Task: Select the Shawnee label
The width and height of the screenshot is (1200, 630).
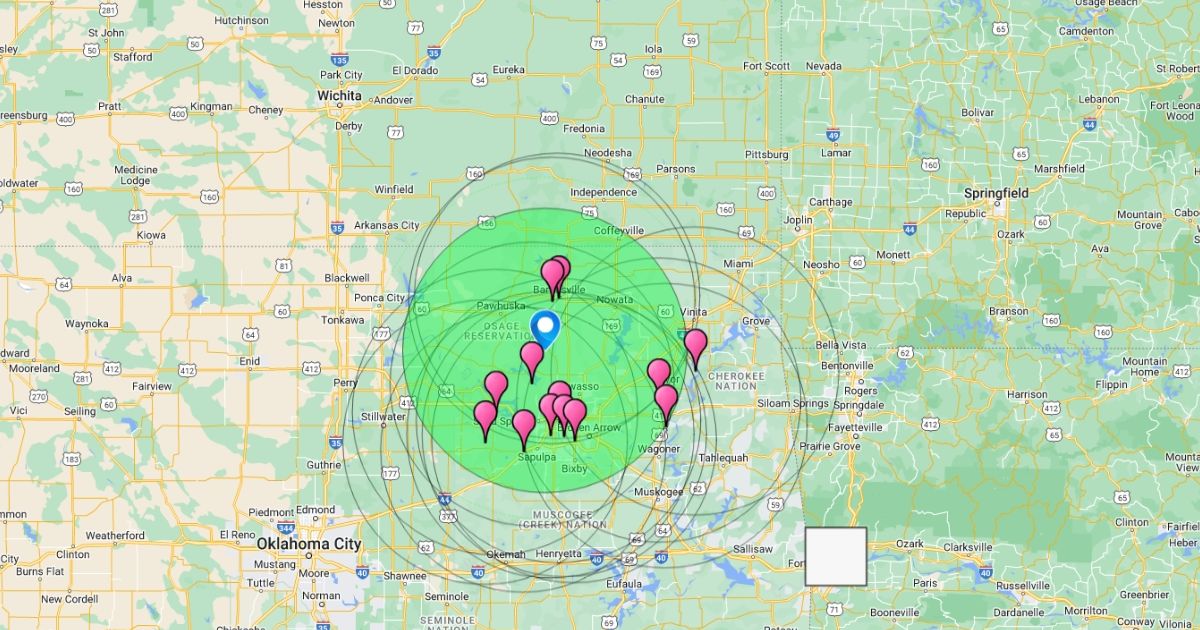Action: pos(404,575)
